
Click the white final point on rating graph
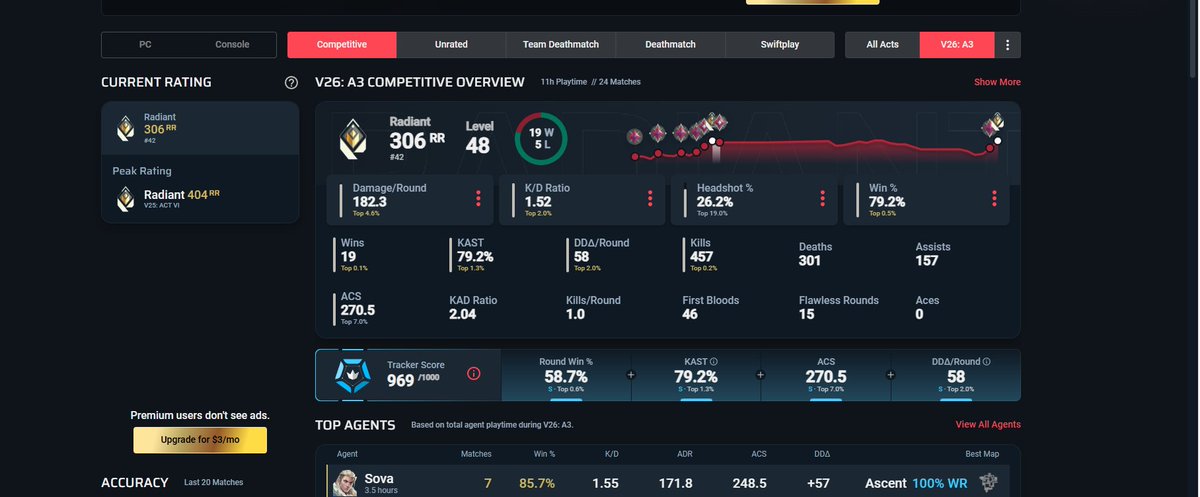click(997, 142)
